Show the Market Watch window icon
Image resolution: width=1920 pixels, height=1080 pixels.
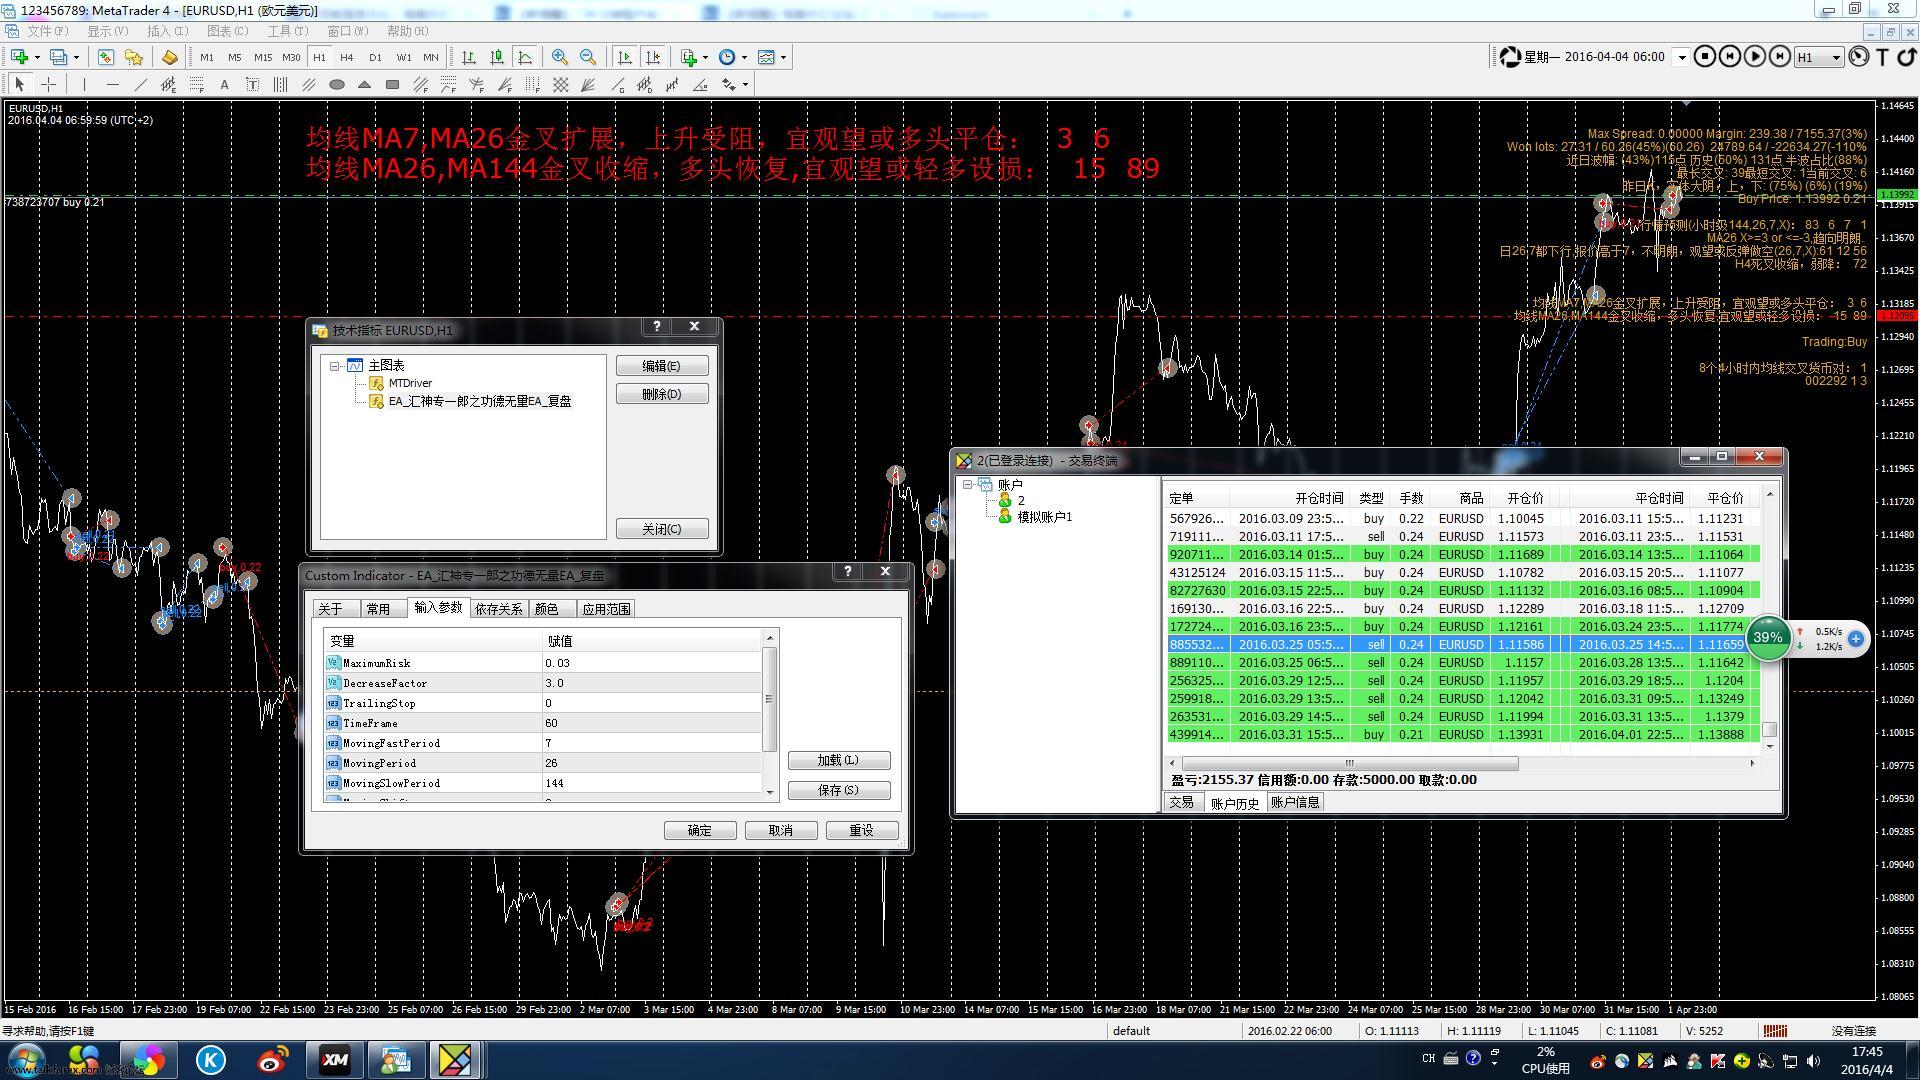105,57
